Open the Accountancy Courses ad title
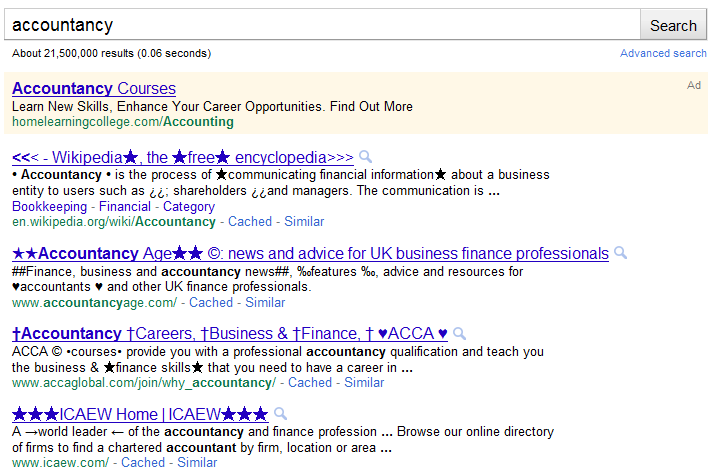The image size is (711, 472). pos(94,88)
